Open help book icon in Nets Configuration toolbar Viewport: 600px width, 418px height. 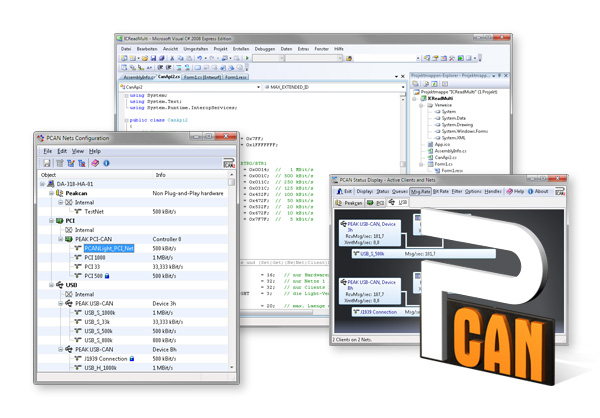[95, 163]
